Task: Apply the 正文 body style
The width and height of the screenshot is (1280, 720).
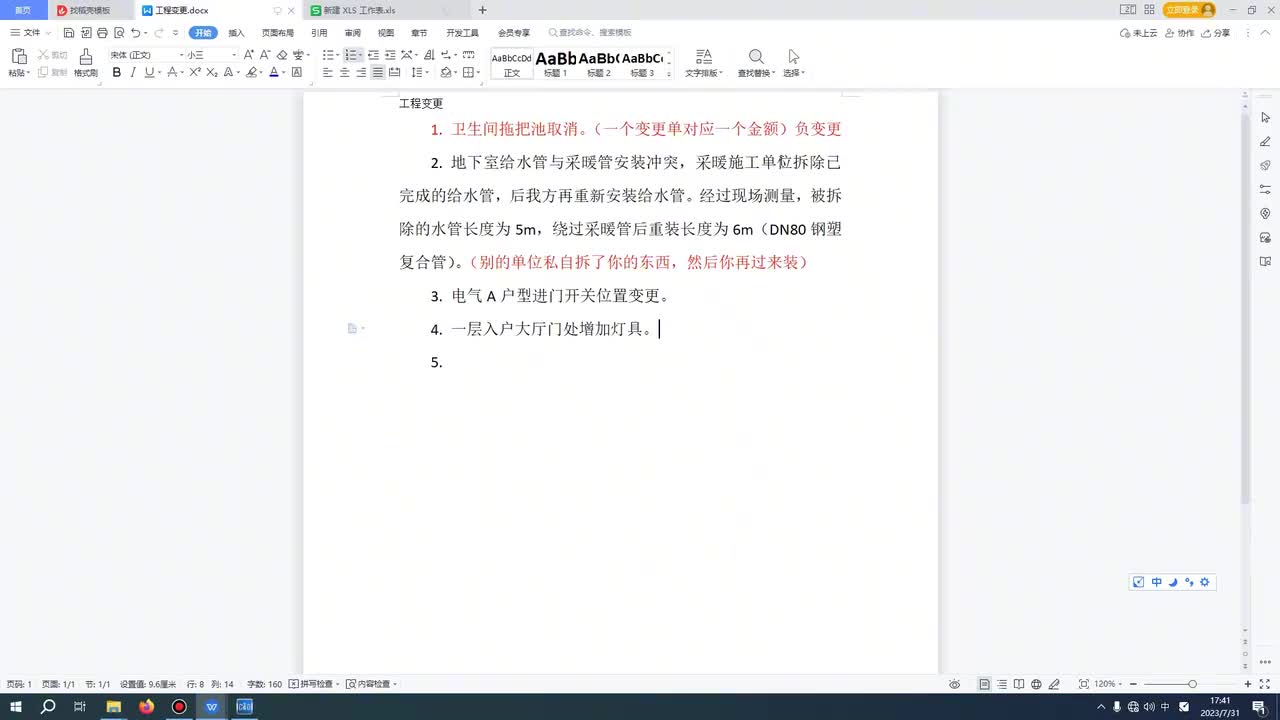Action: click(512, 64)
